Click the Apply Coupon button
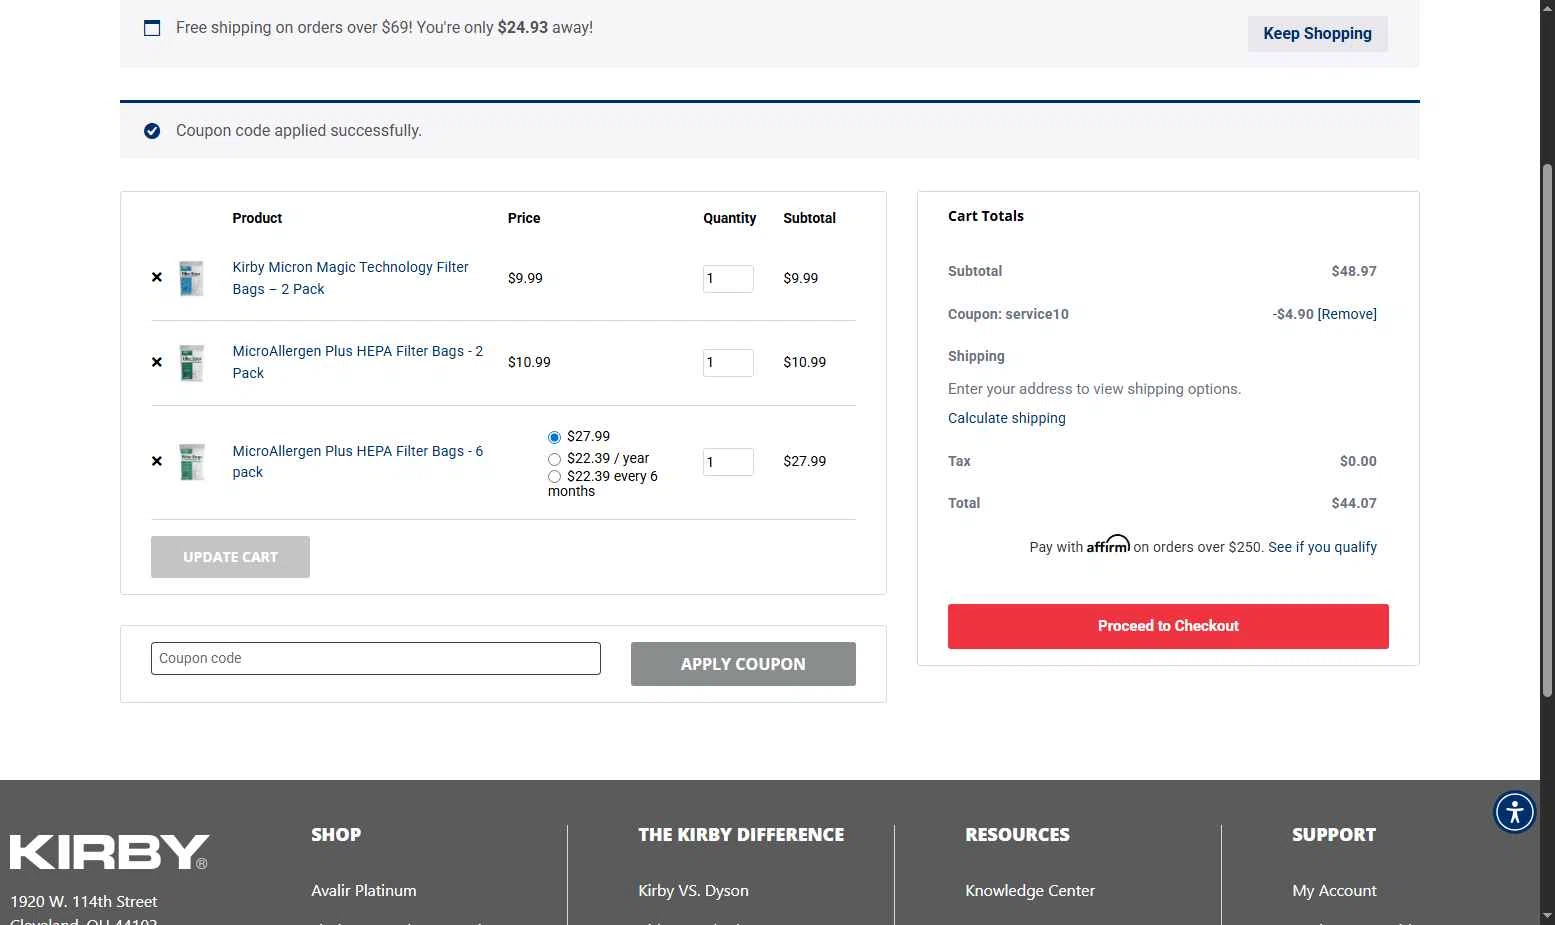Screen dimensions: 1555x925 click(743, 664)
